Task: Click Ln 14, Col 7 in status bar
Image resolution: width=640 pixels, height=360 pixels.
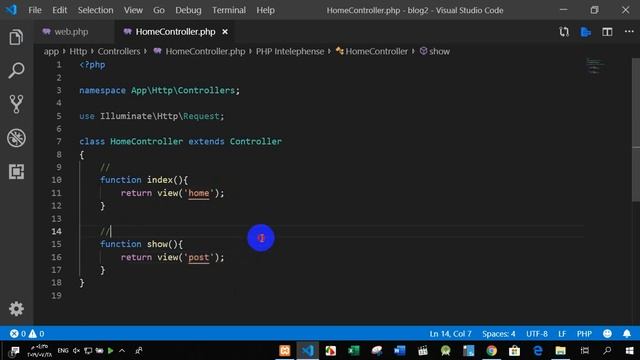Action: tap(450, 334)
